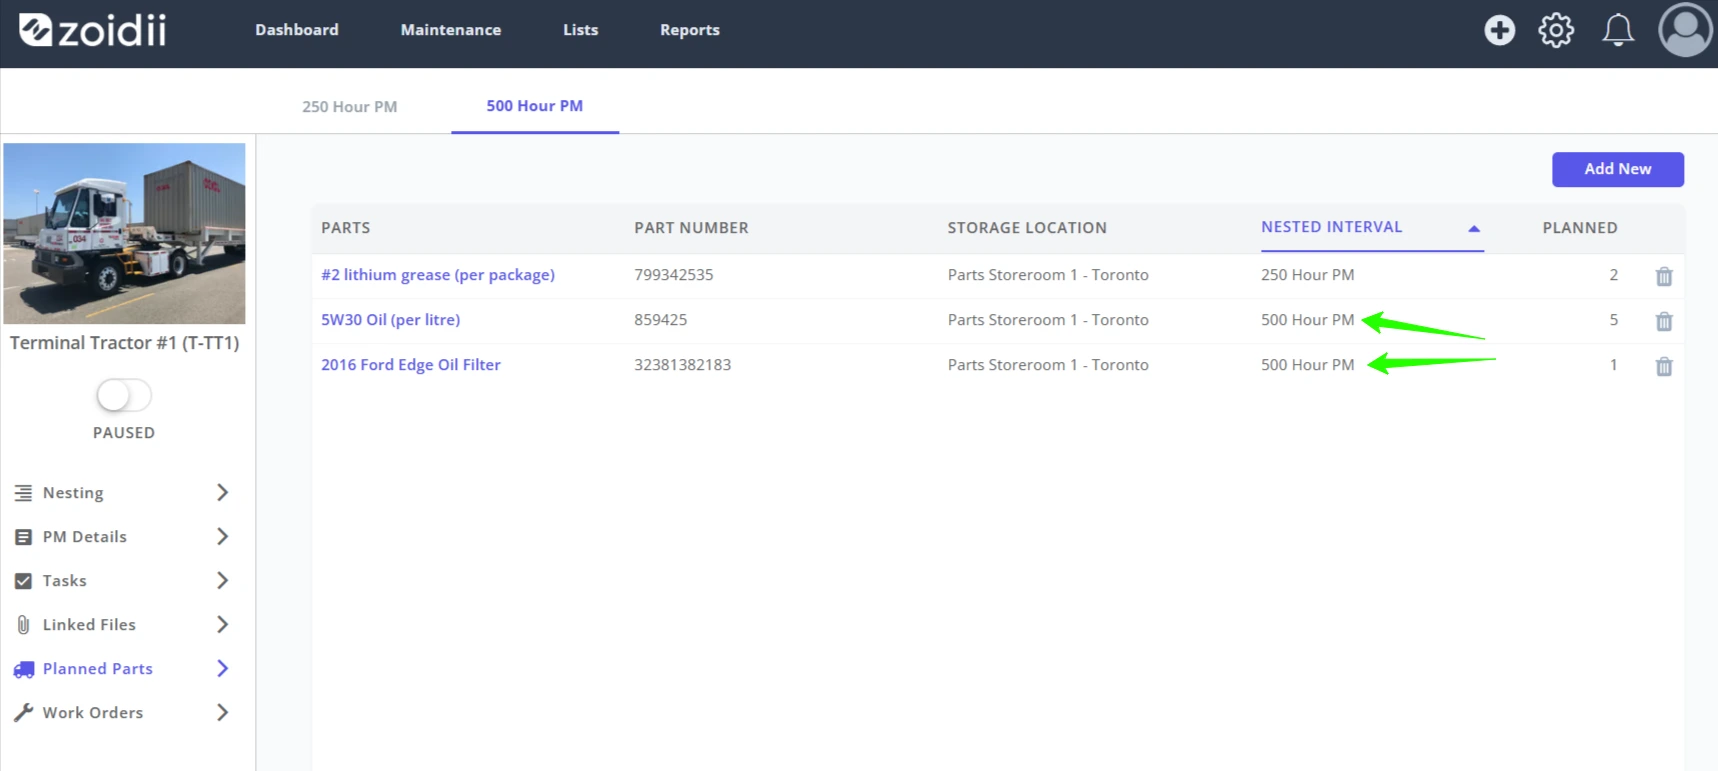Sort by the PART NUMBER column header
1718x771 pixels.
coord(691,228)
